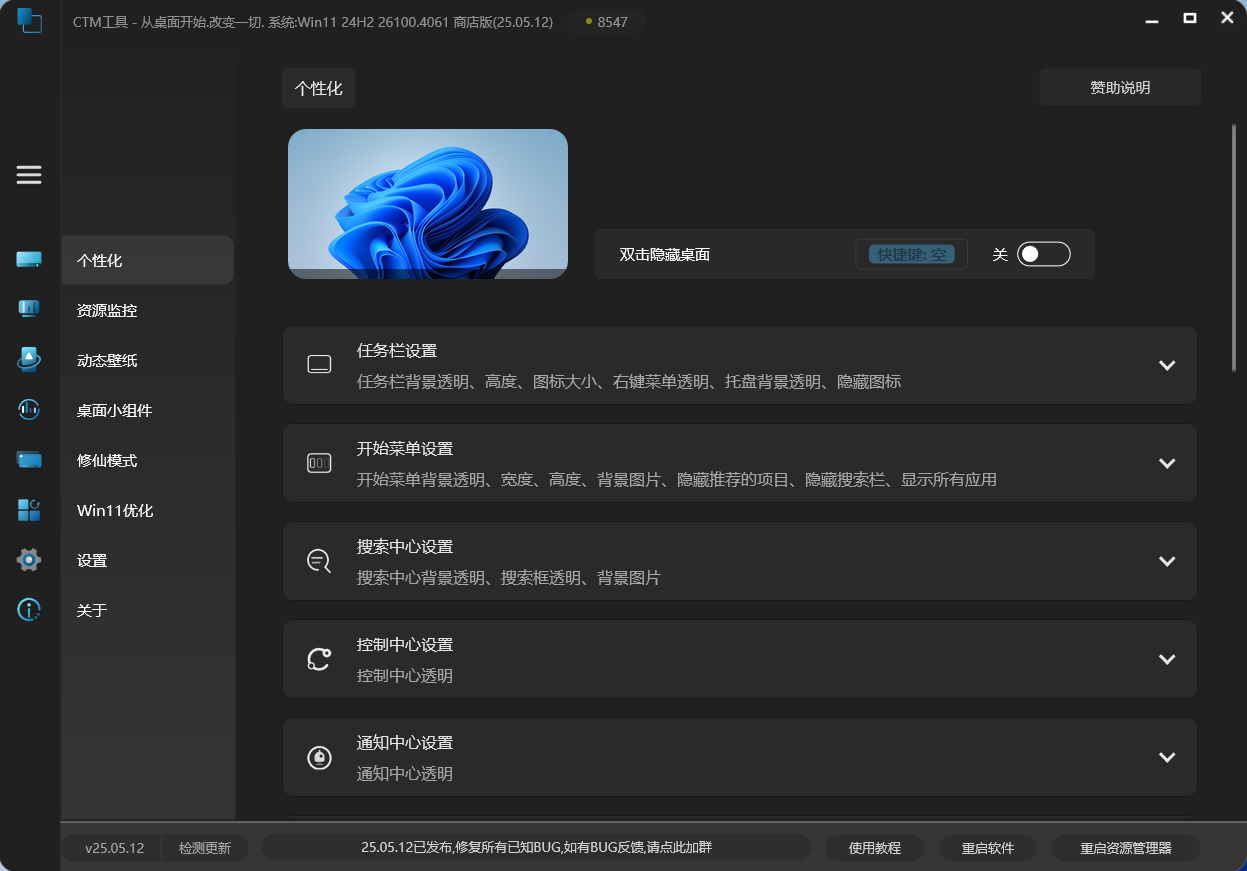Image resolution: width=1247 pixels, height=871 pixels.
Task: Click the 个性化 page heading label
Action: pos(318,88)
